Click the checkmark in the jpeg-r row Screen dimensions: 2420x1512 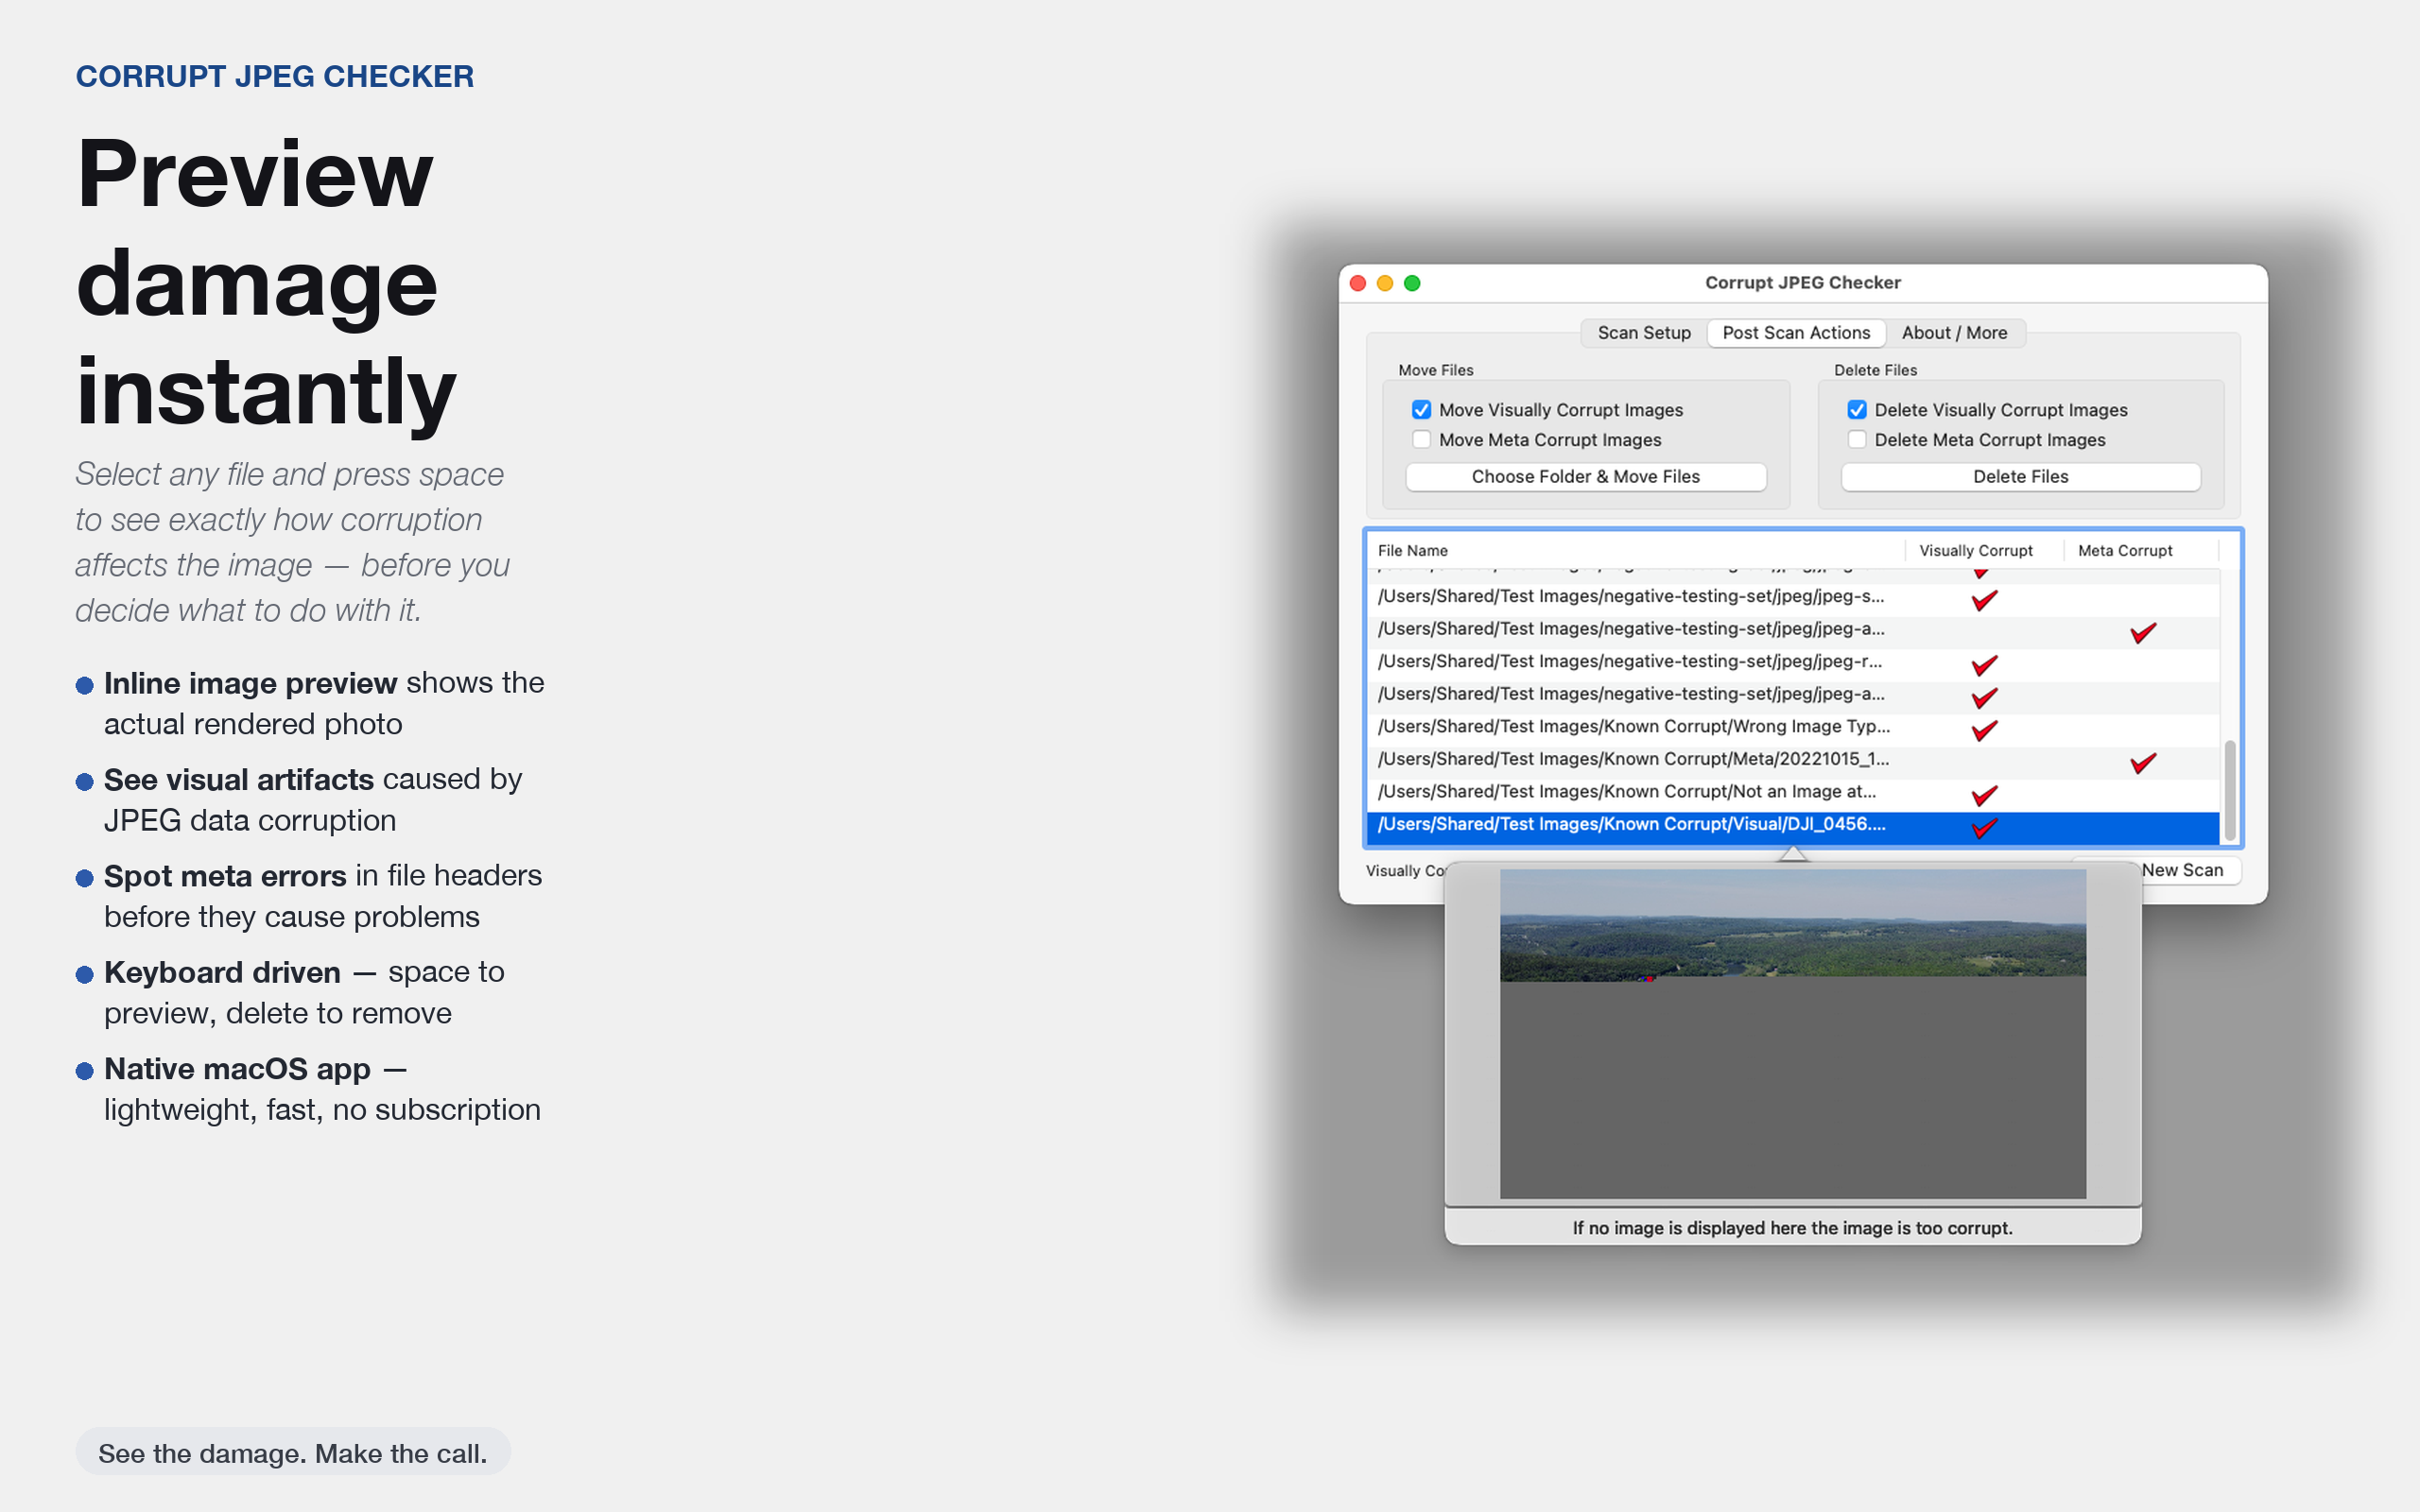click(1984, 665)
